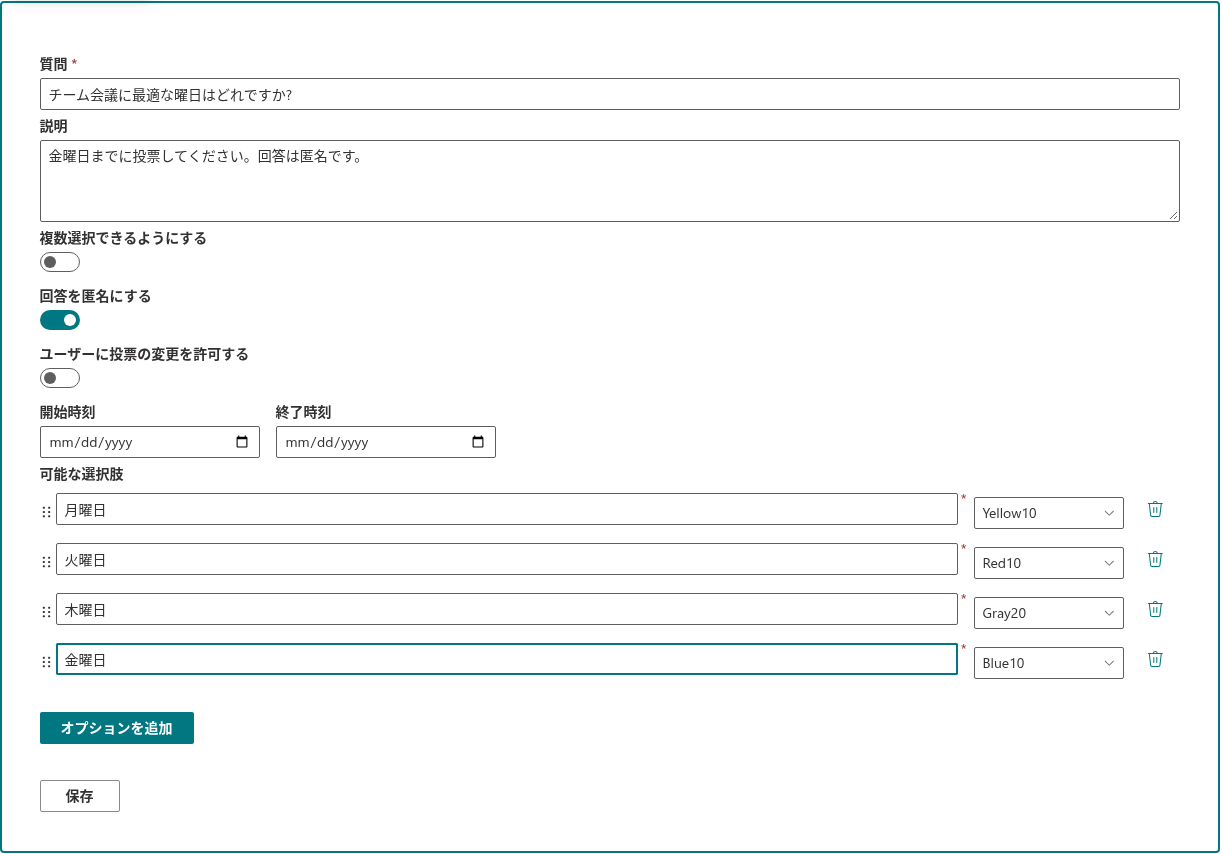Open the Yellow10 color dropdown

pos(1049,513)
